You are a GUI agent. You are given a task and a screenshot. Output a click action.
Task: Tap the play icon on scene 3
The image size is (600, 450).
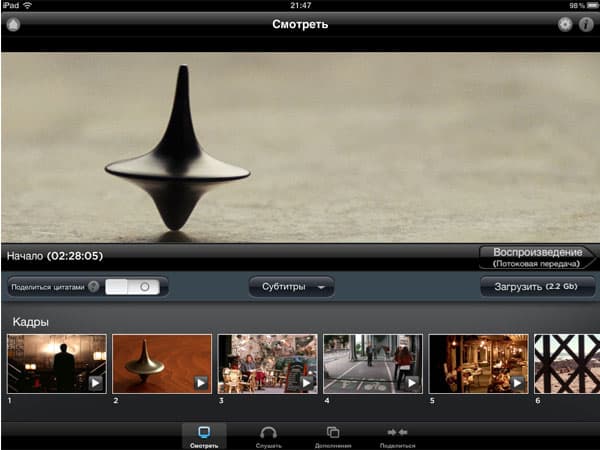click(307, 383)
